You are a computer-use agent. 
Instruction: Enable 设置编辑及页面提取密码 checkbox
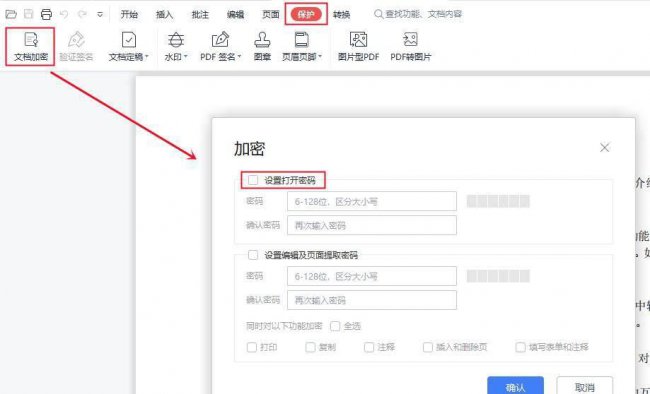click(253, 255)
